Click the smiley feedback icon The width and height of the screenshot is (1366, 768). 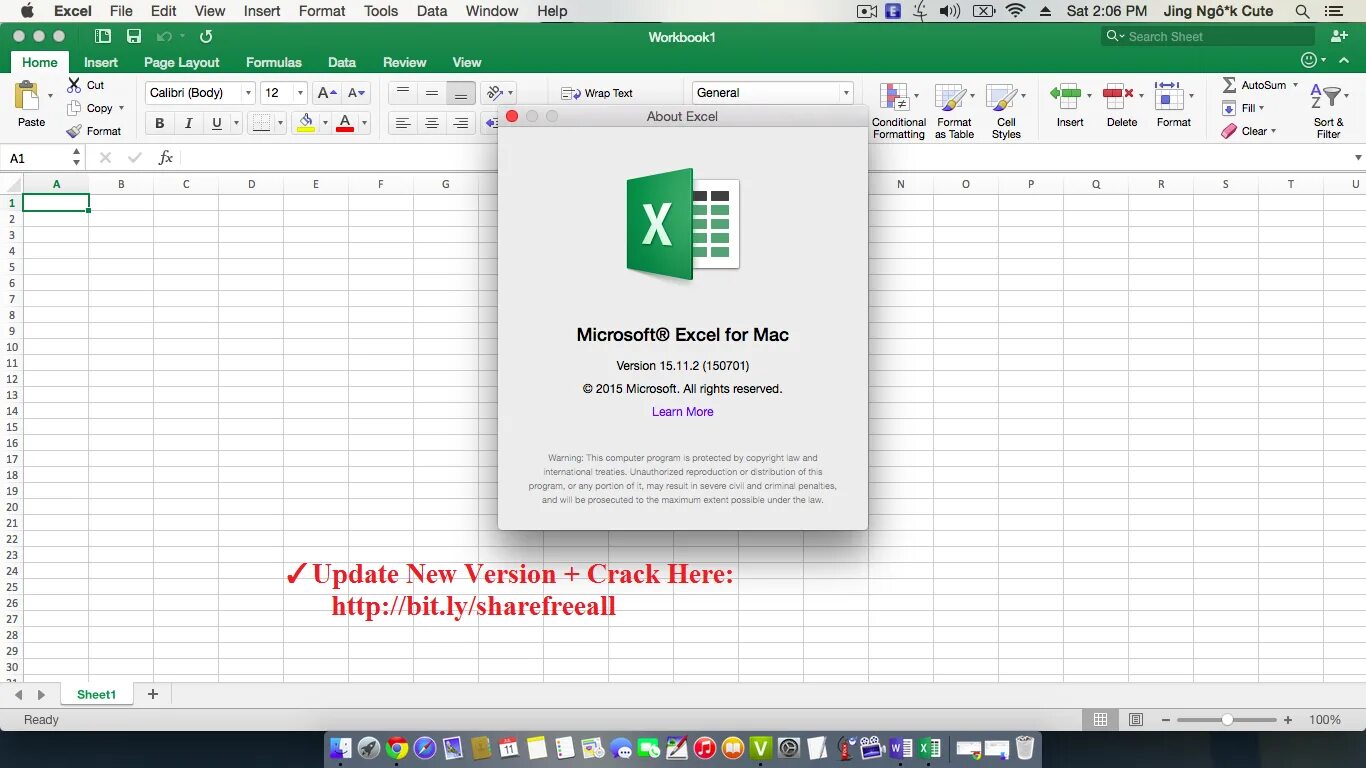tap(1309, 61)
